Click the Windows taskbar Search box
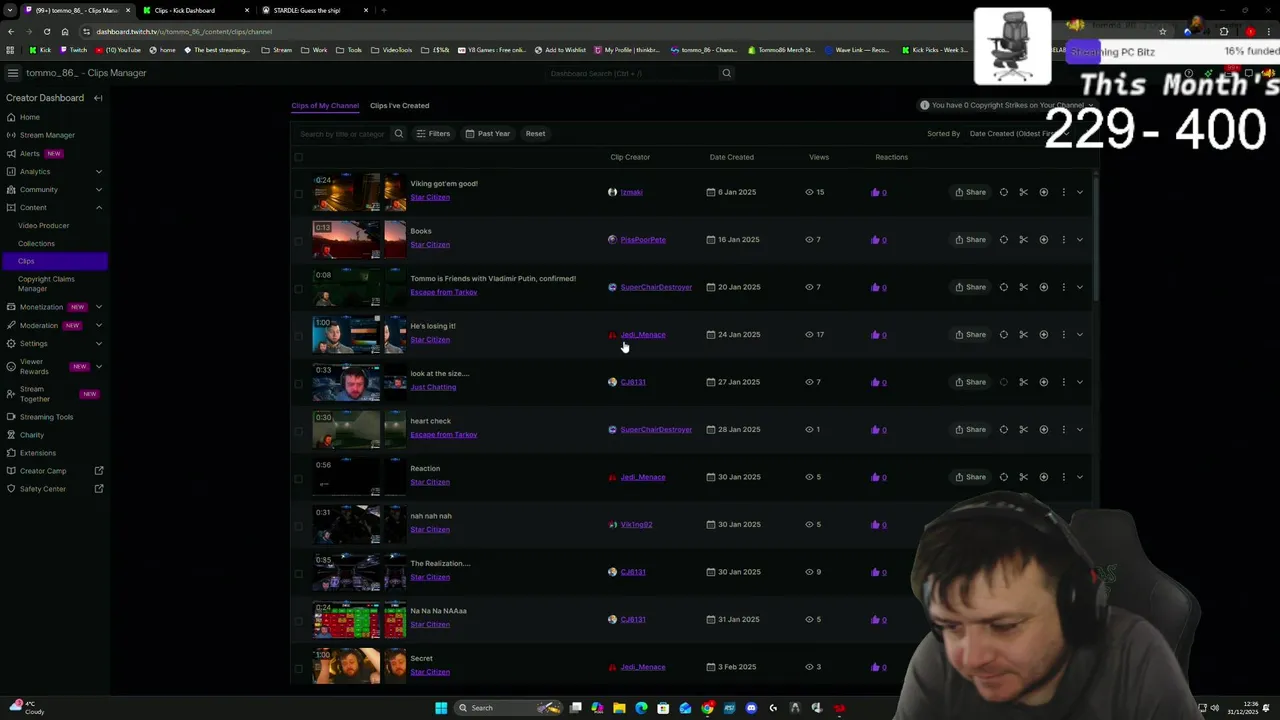1280x720 pixels. pyautogui.click(x=507, y=708)
